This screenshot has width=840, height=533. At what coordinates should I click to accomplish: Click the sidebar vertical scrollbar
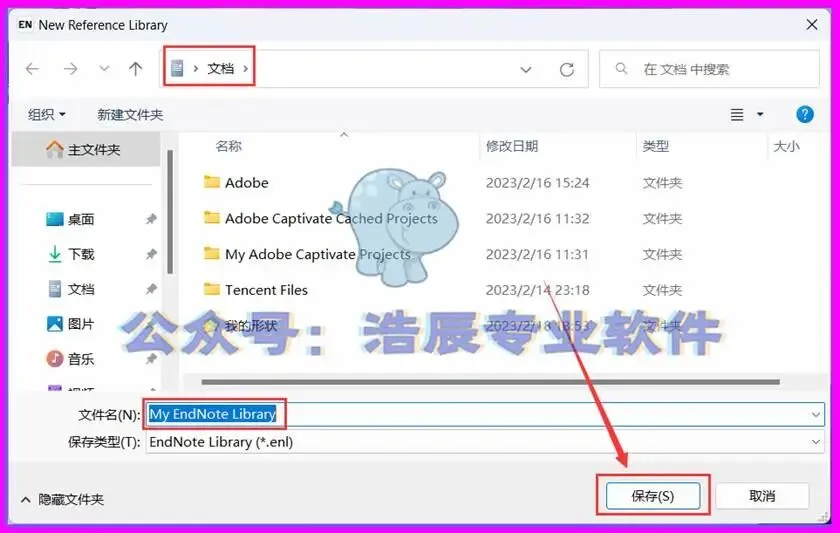coord(170,212)
